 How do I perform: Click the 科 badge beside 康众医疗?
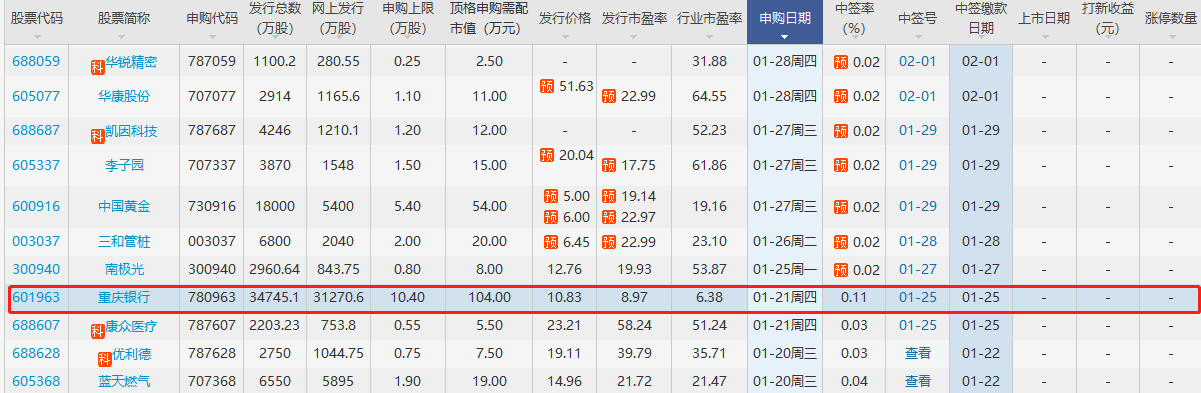point(98,331)
